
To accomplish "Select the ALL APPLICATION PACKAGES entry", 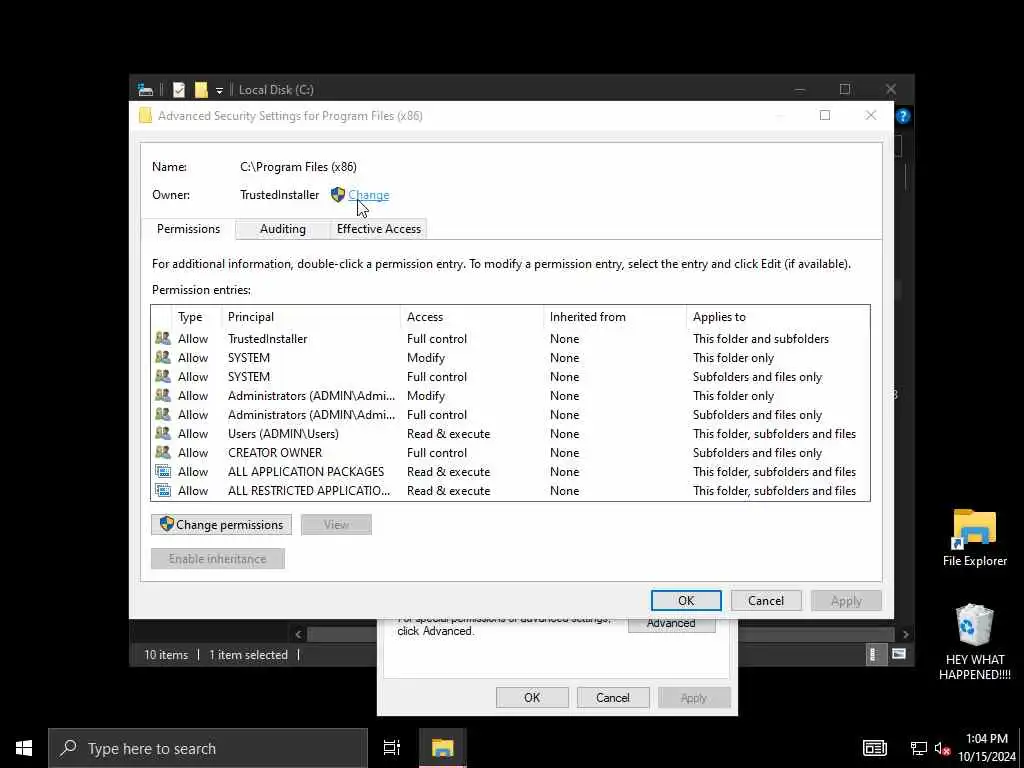I will pyautogui.click(x=510, y=472).
